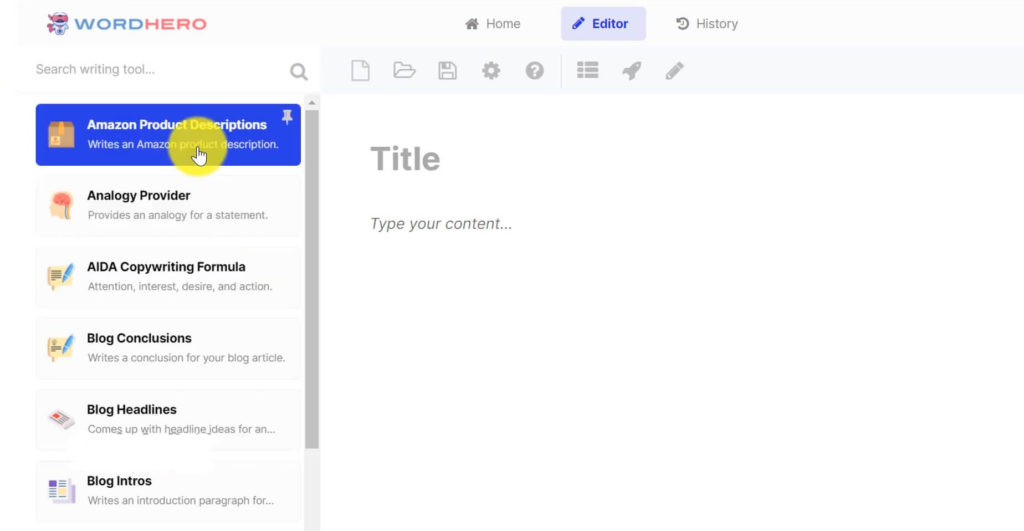Click the list view icon
The height and width of the screenshot is (531, 1024).
pos(588,70)
